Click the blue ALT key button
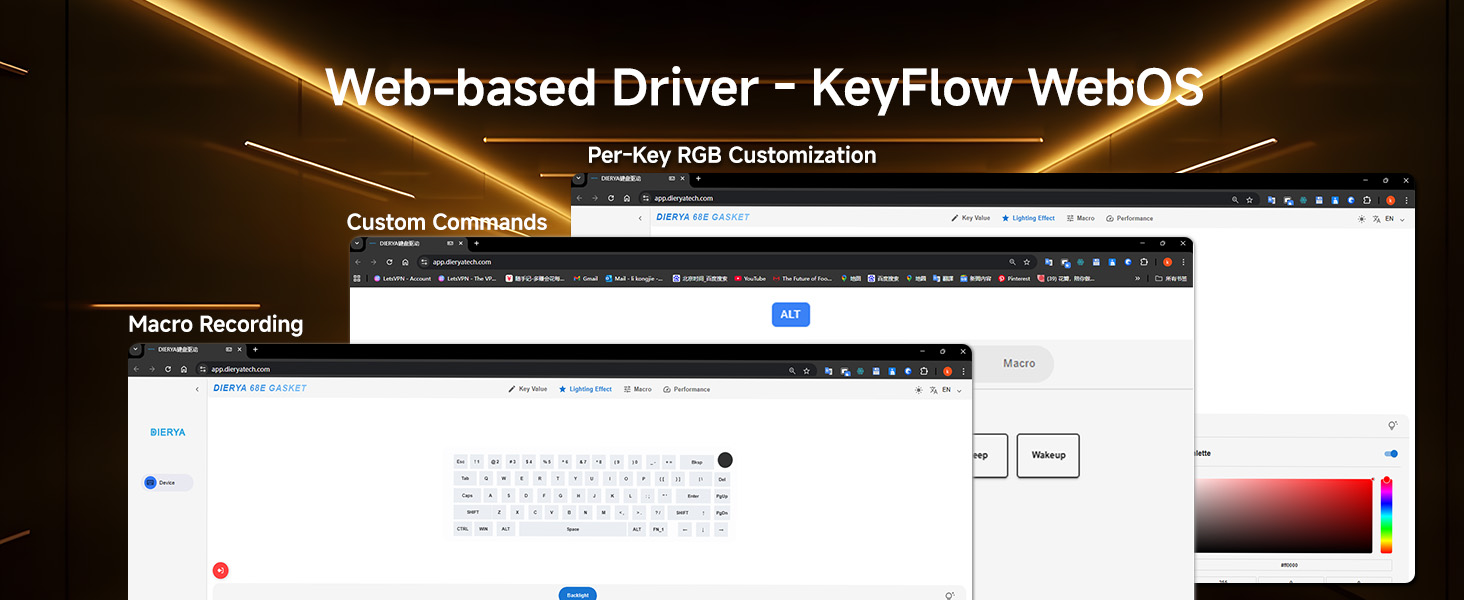This screenshot has height=600, width=1464. 790,314
